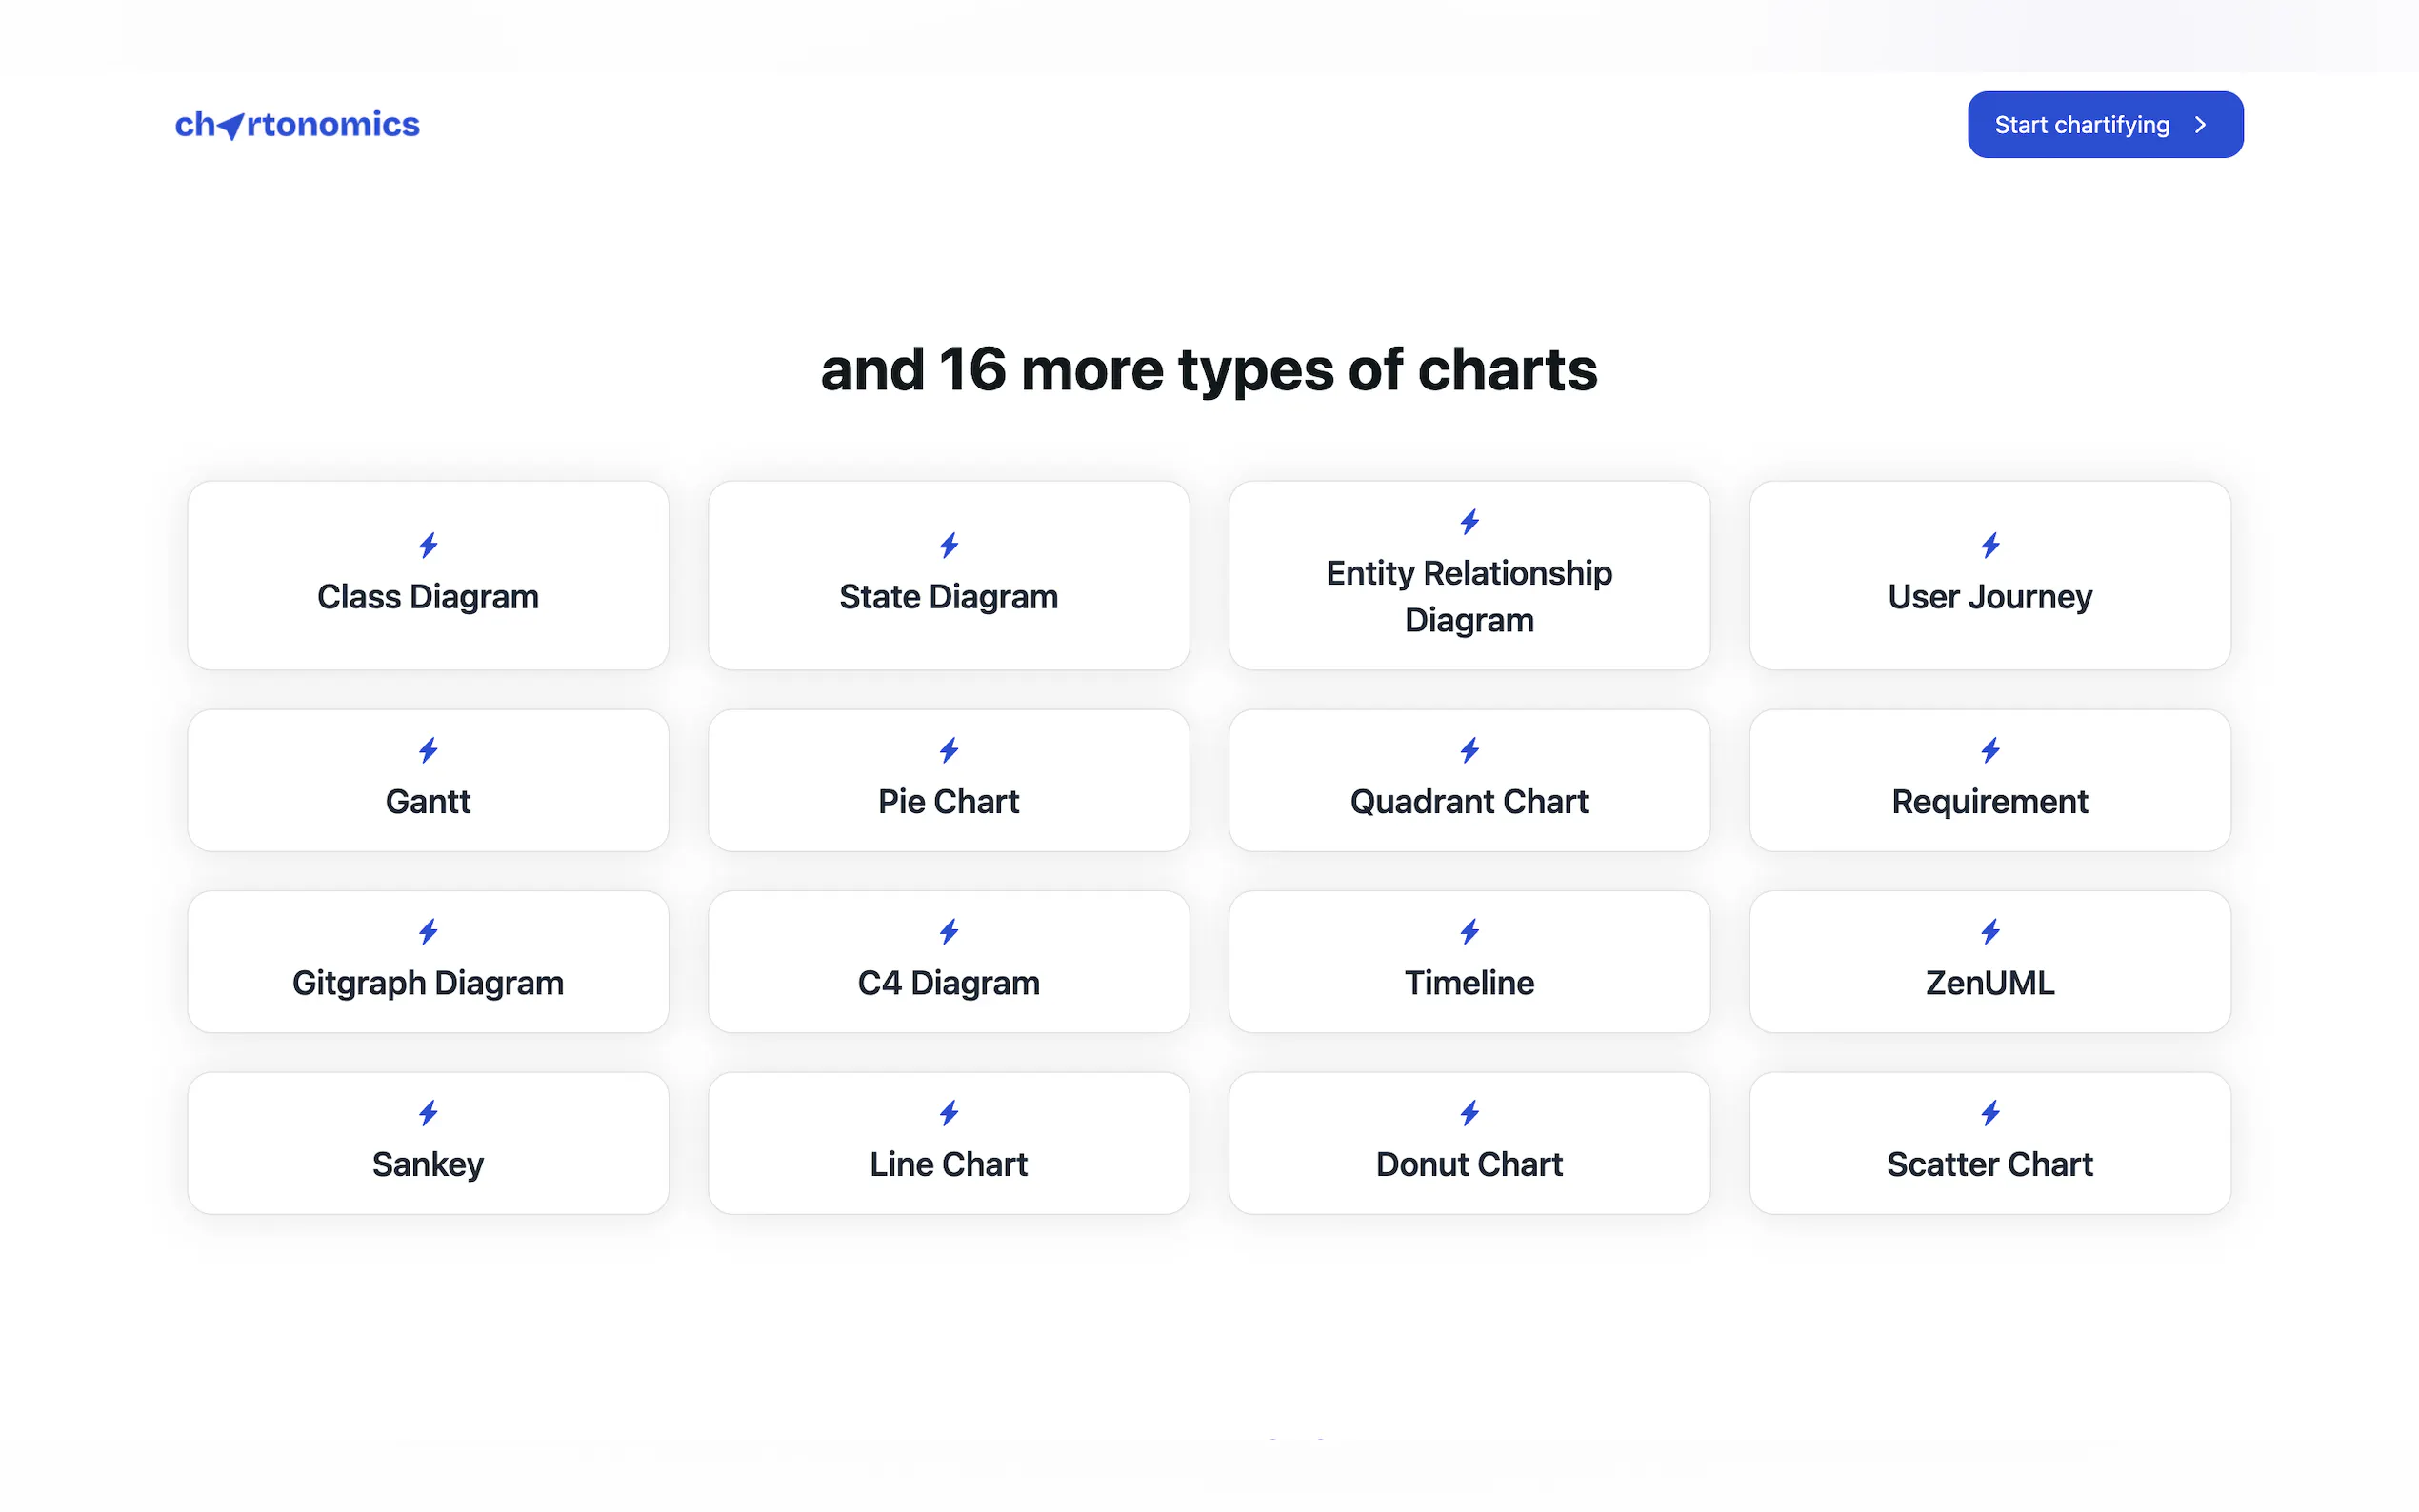The image size is (2419, 1512).
Task: Click the lightning icon above Class Diagram
Action: click(428, 545)
